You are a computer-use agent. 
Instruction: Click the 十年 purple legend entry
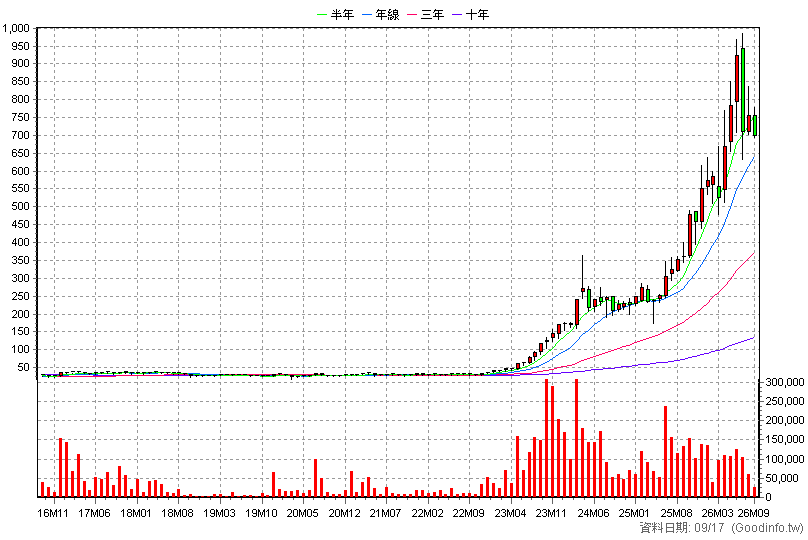[x=471, y=14]
